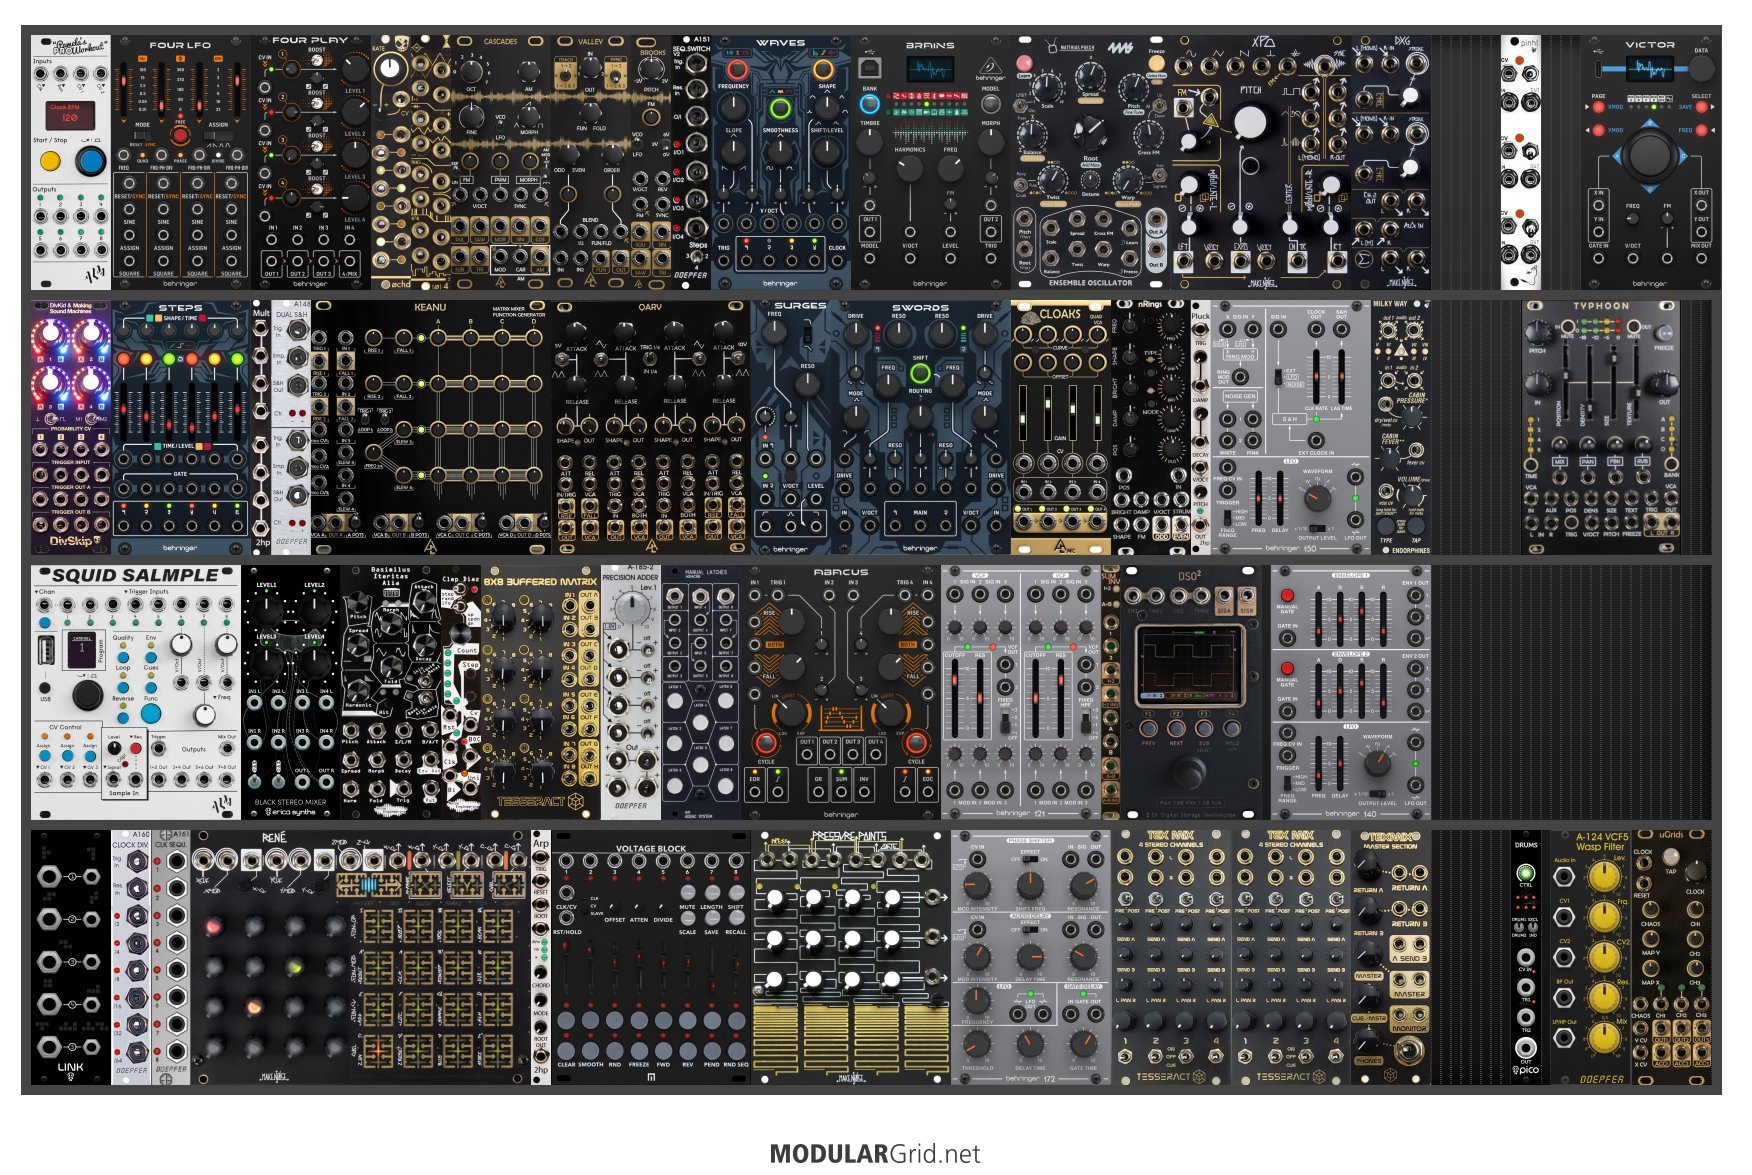Select the TYPHOON module
The width and height of the screenshot is (1752, 1175).
[1601, 427]
